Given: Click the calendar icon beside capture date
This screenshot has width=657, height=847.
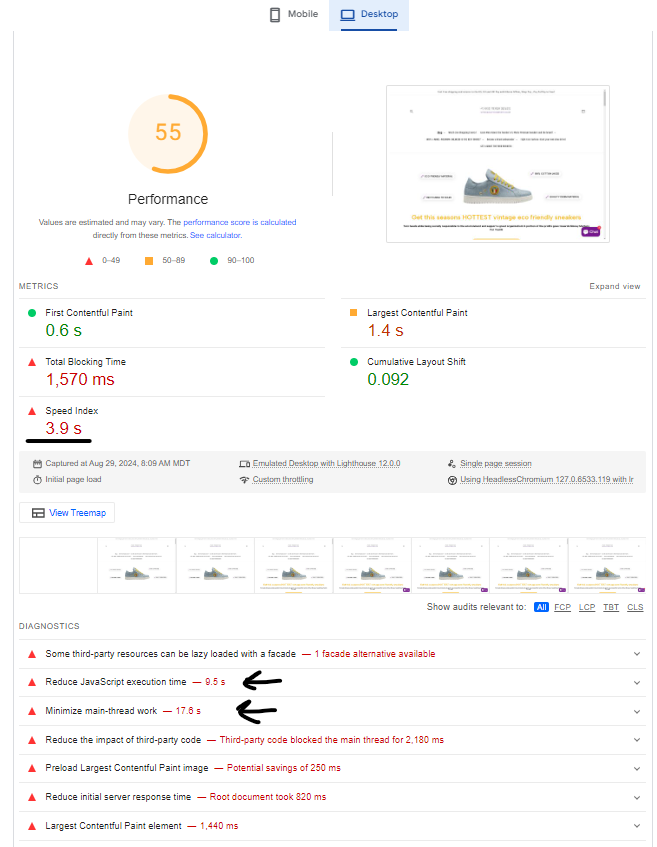Looking at the screenshot, I should point(37,464).
